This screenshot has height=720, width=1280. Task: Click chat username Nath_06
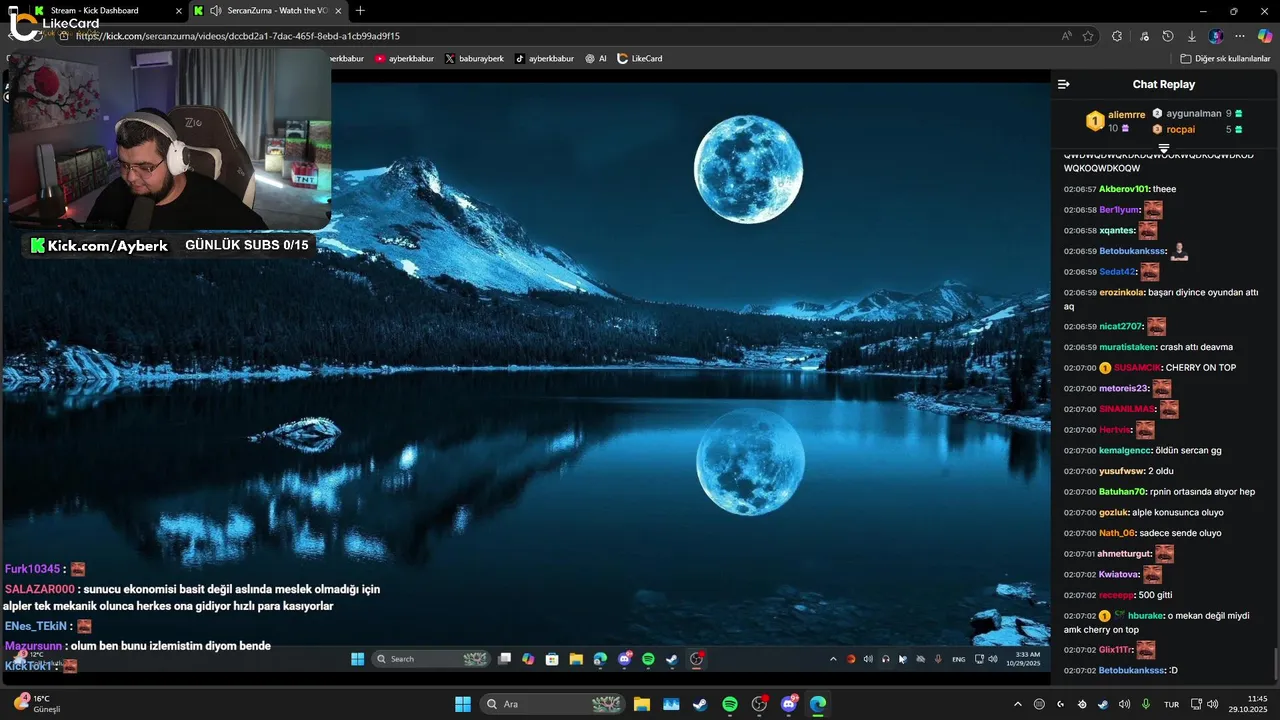1117,533
